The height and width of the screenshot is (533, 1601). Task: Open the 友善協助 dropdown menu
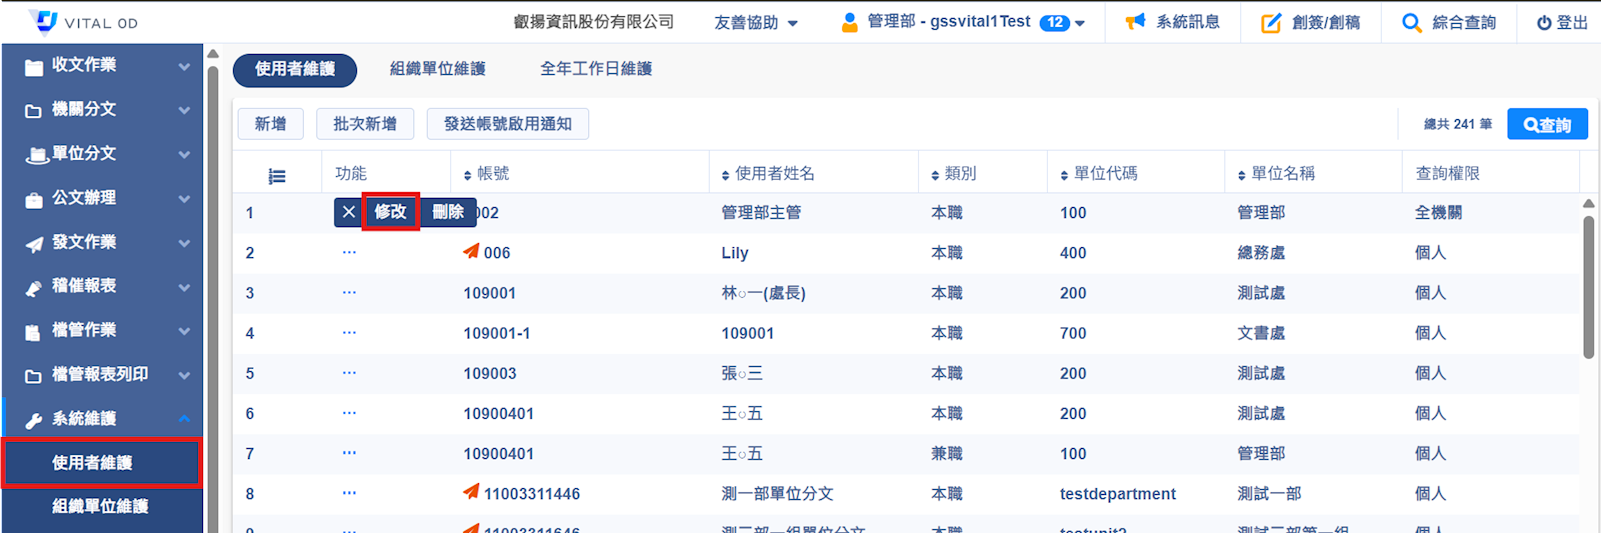756,23
